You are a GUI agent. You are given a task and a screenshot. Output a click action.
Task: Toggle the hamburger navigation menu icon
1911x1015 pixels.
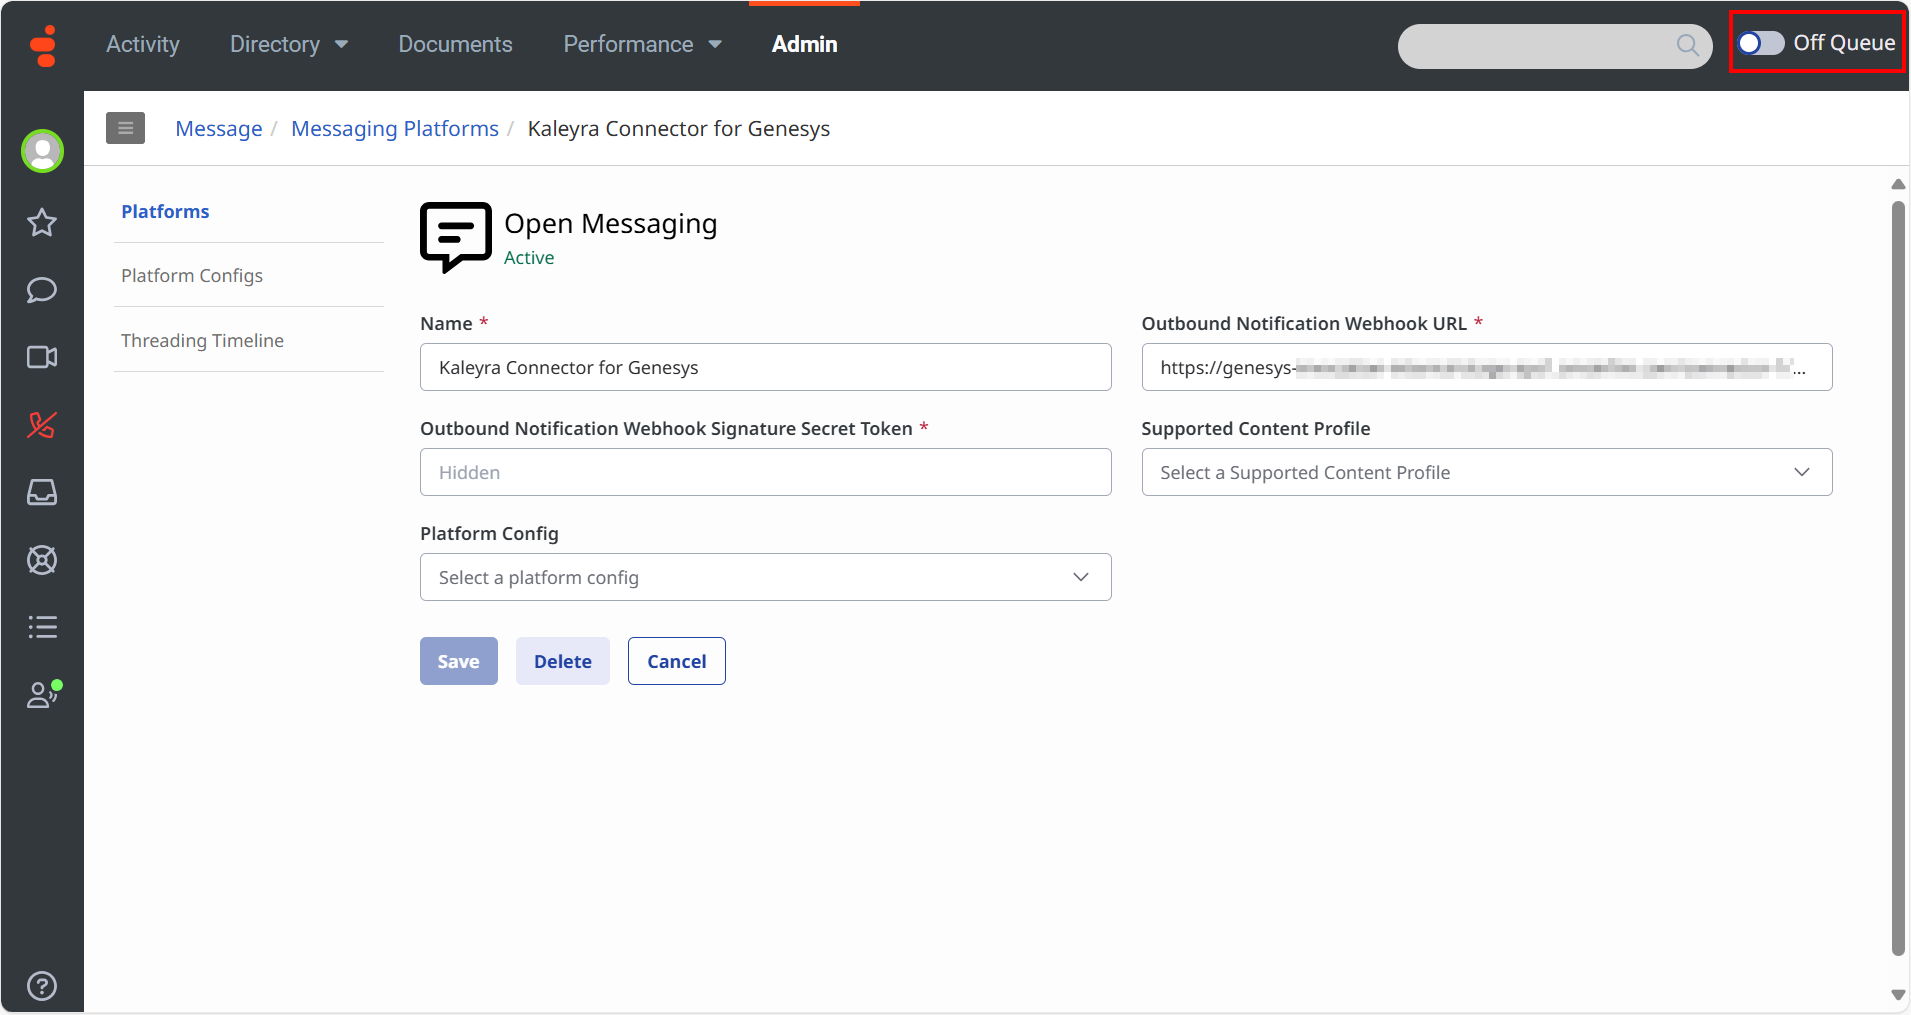click(x=126, y=128)
